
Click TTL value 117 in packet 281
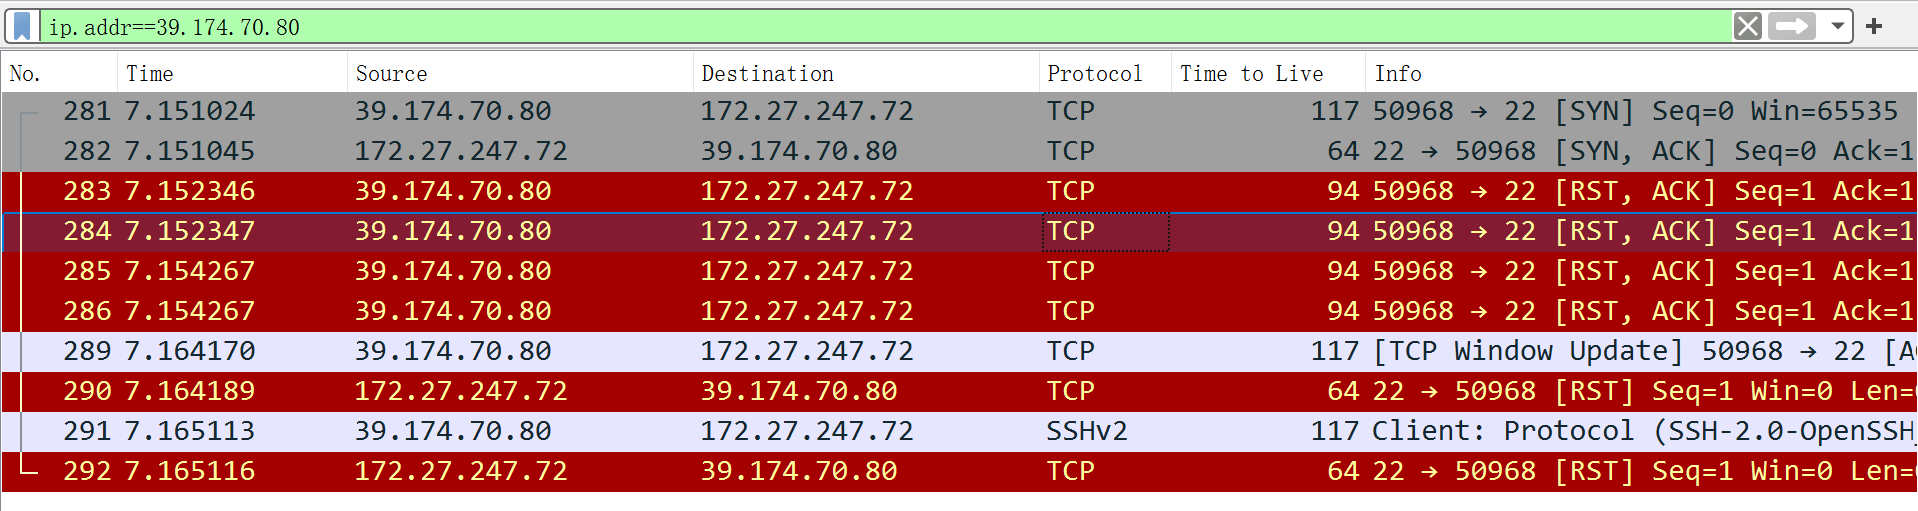coord(1335,111)
